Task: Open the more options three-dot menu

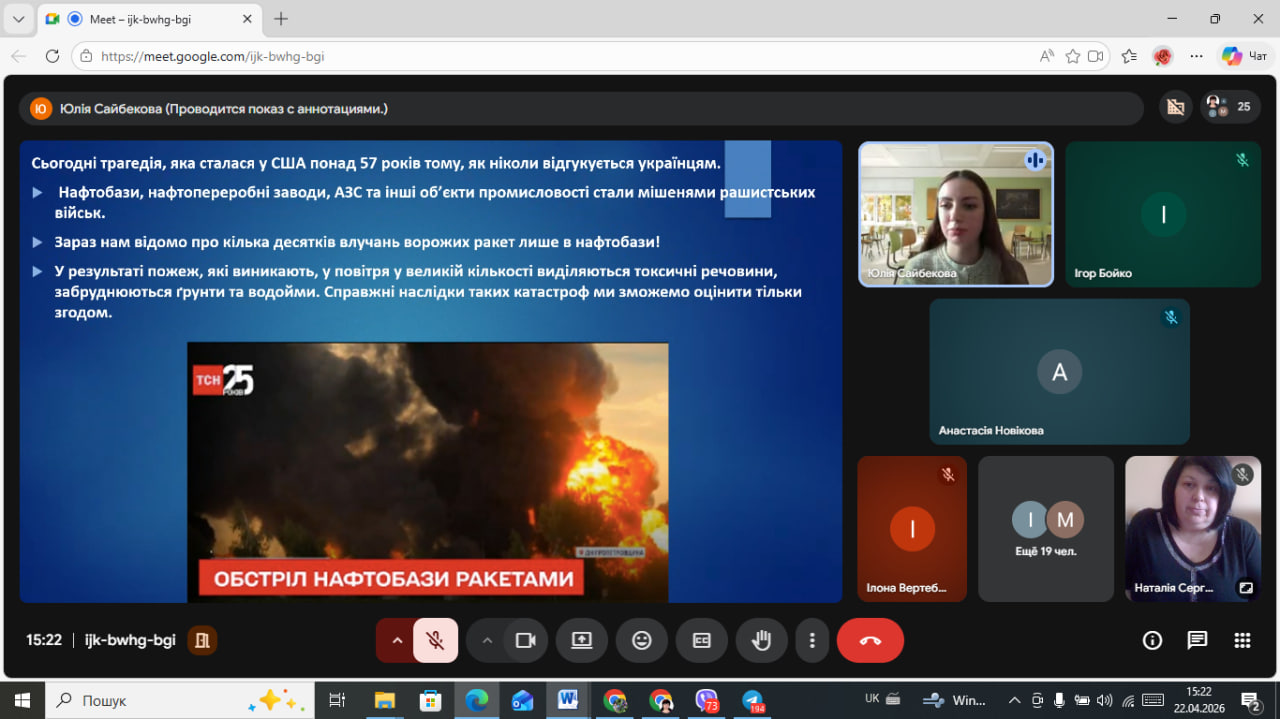Action: tap(812, 641)
